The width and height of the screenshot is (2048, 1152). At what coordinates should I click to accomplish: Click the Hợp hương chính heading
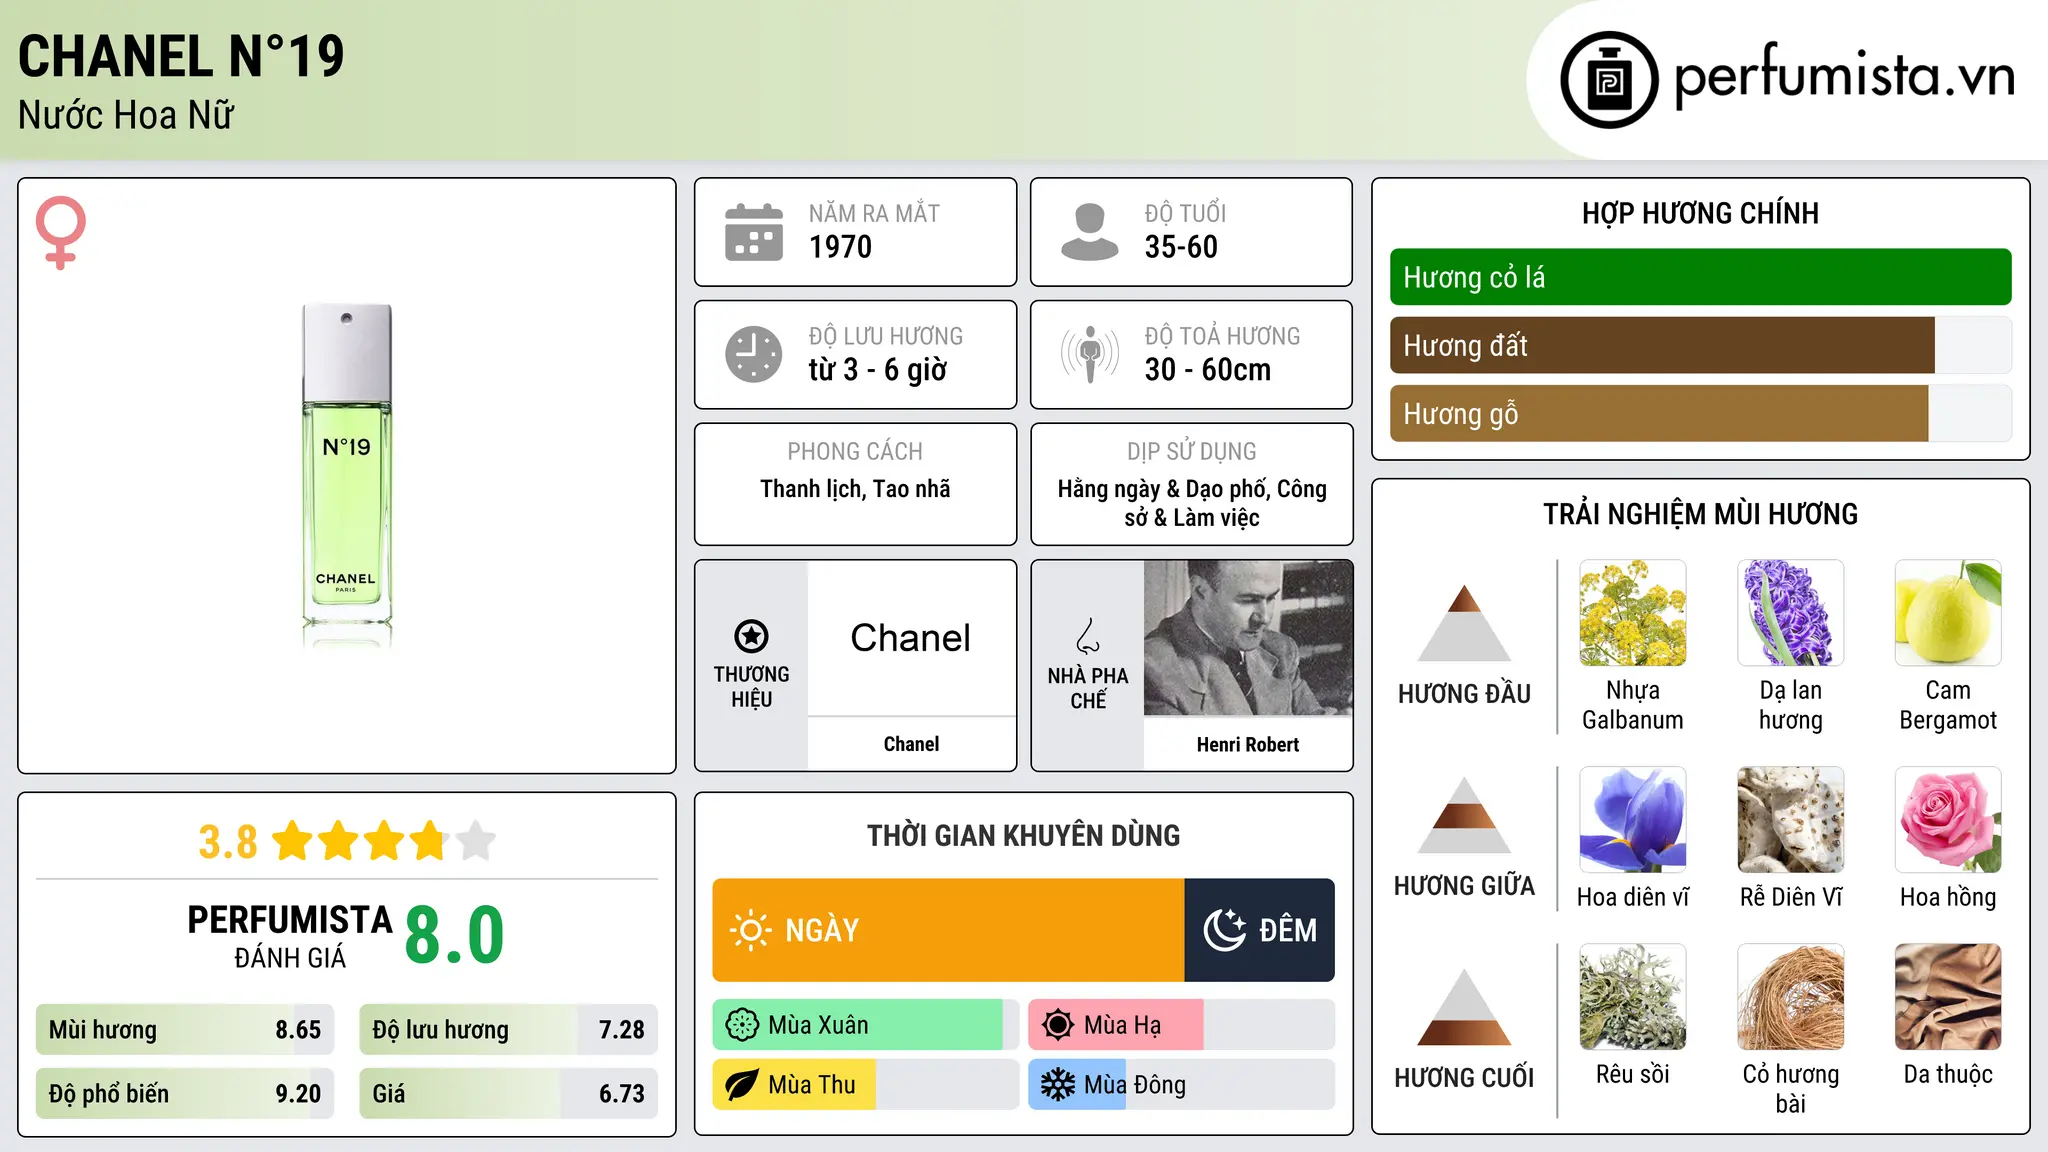1700,213
